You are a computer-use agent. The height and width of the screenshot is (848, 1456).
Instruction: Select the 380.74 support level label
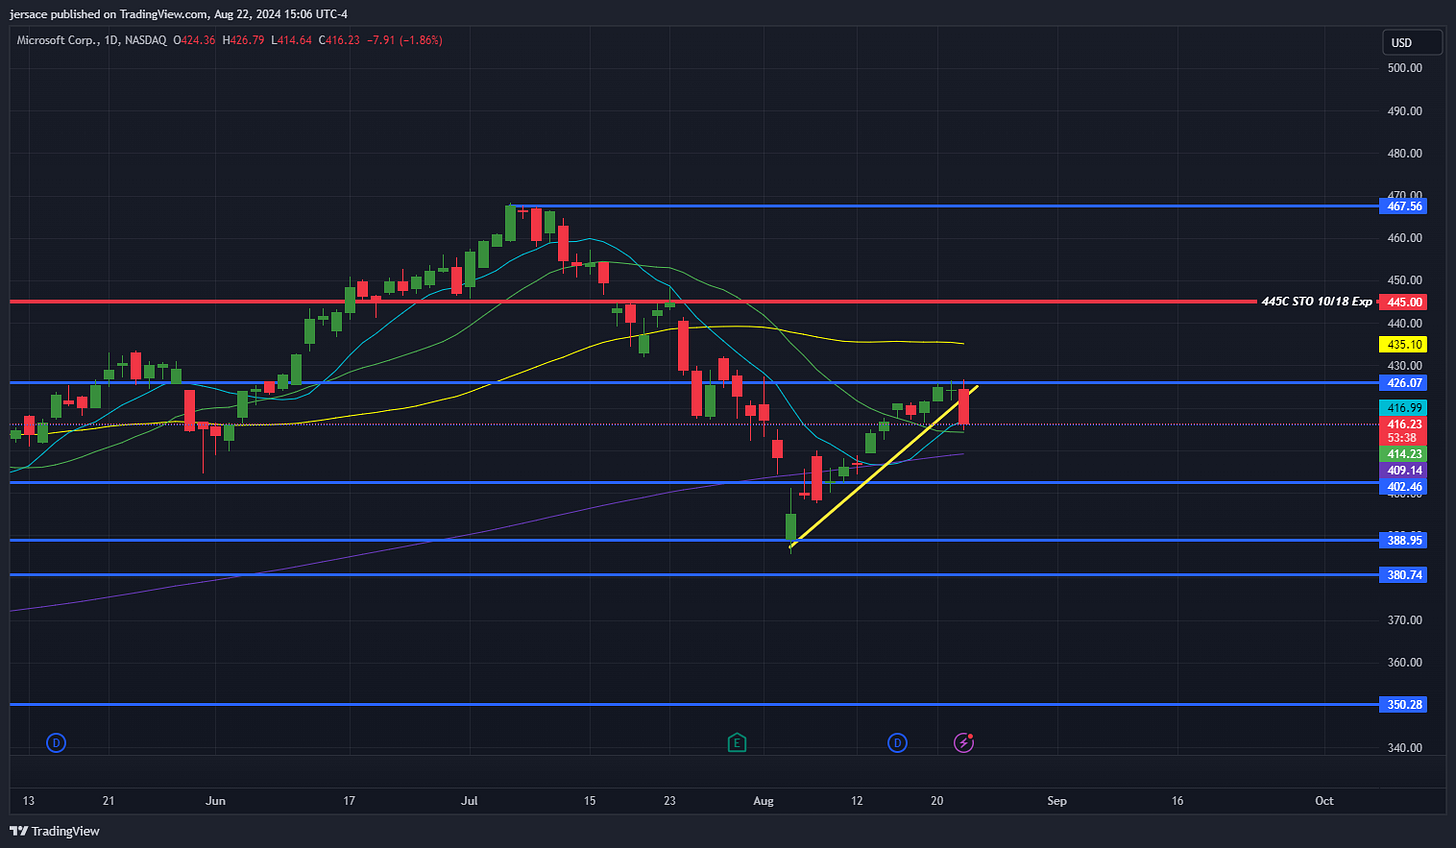(1404, 575)
